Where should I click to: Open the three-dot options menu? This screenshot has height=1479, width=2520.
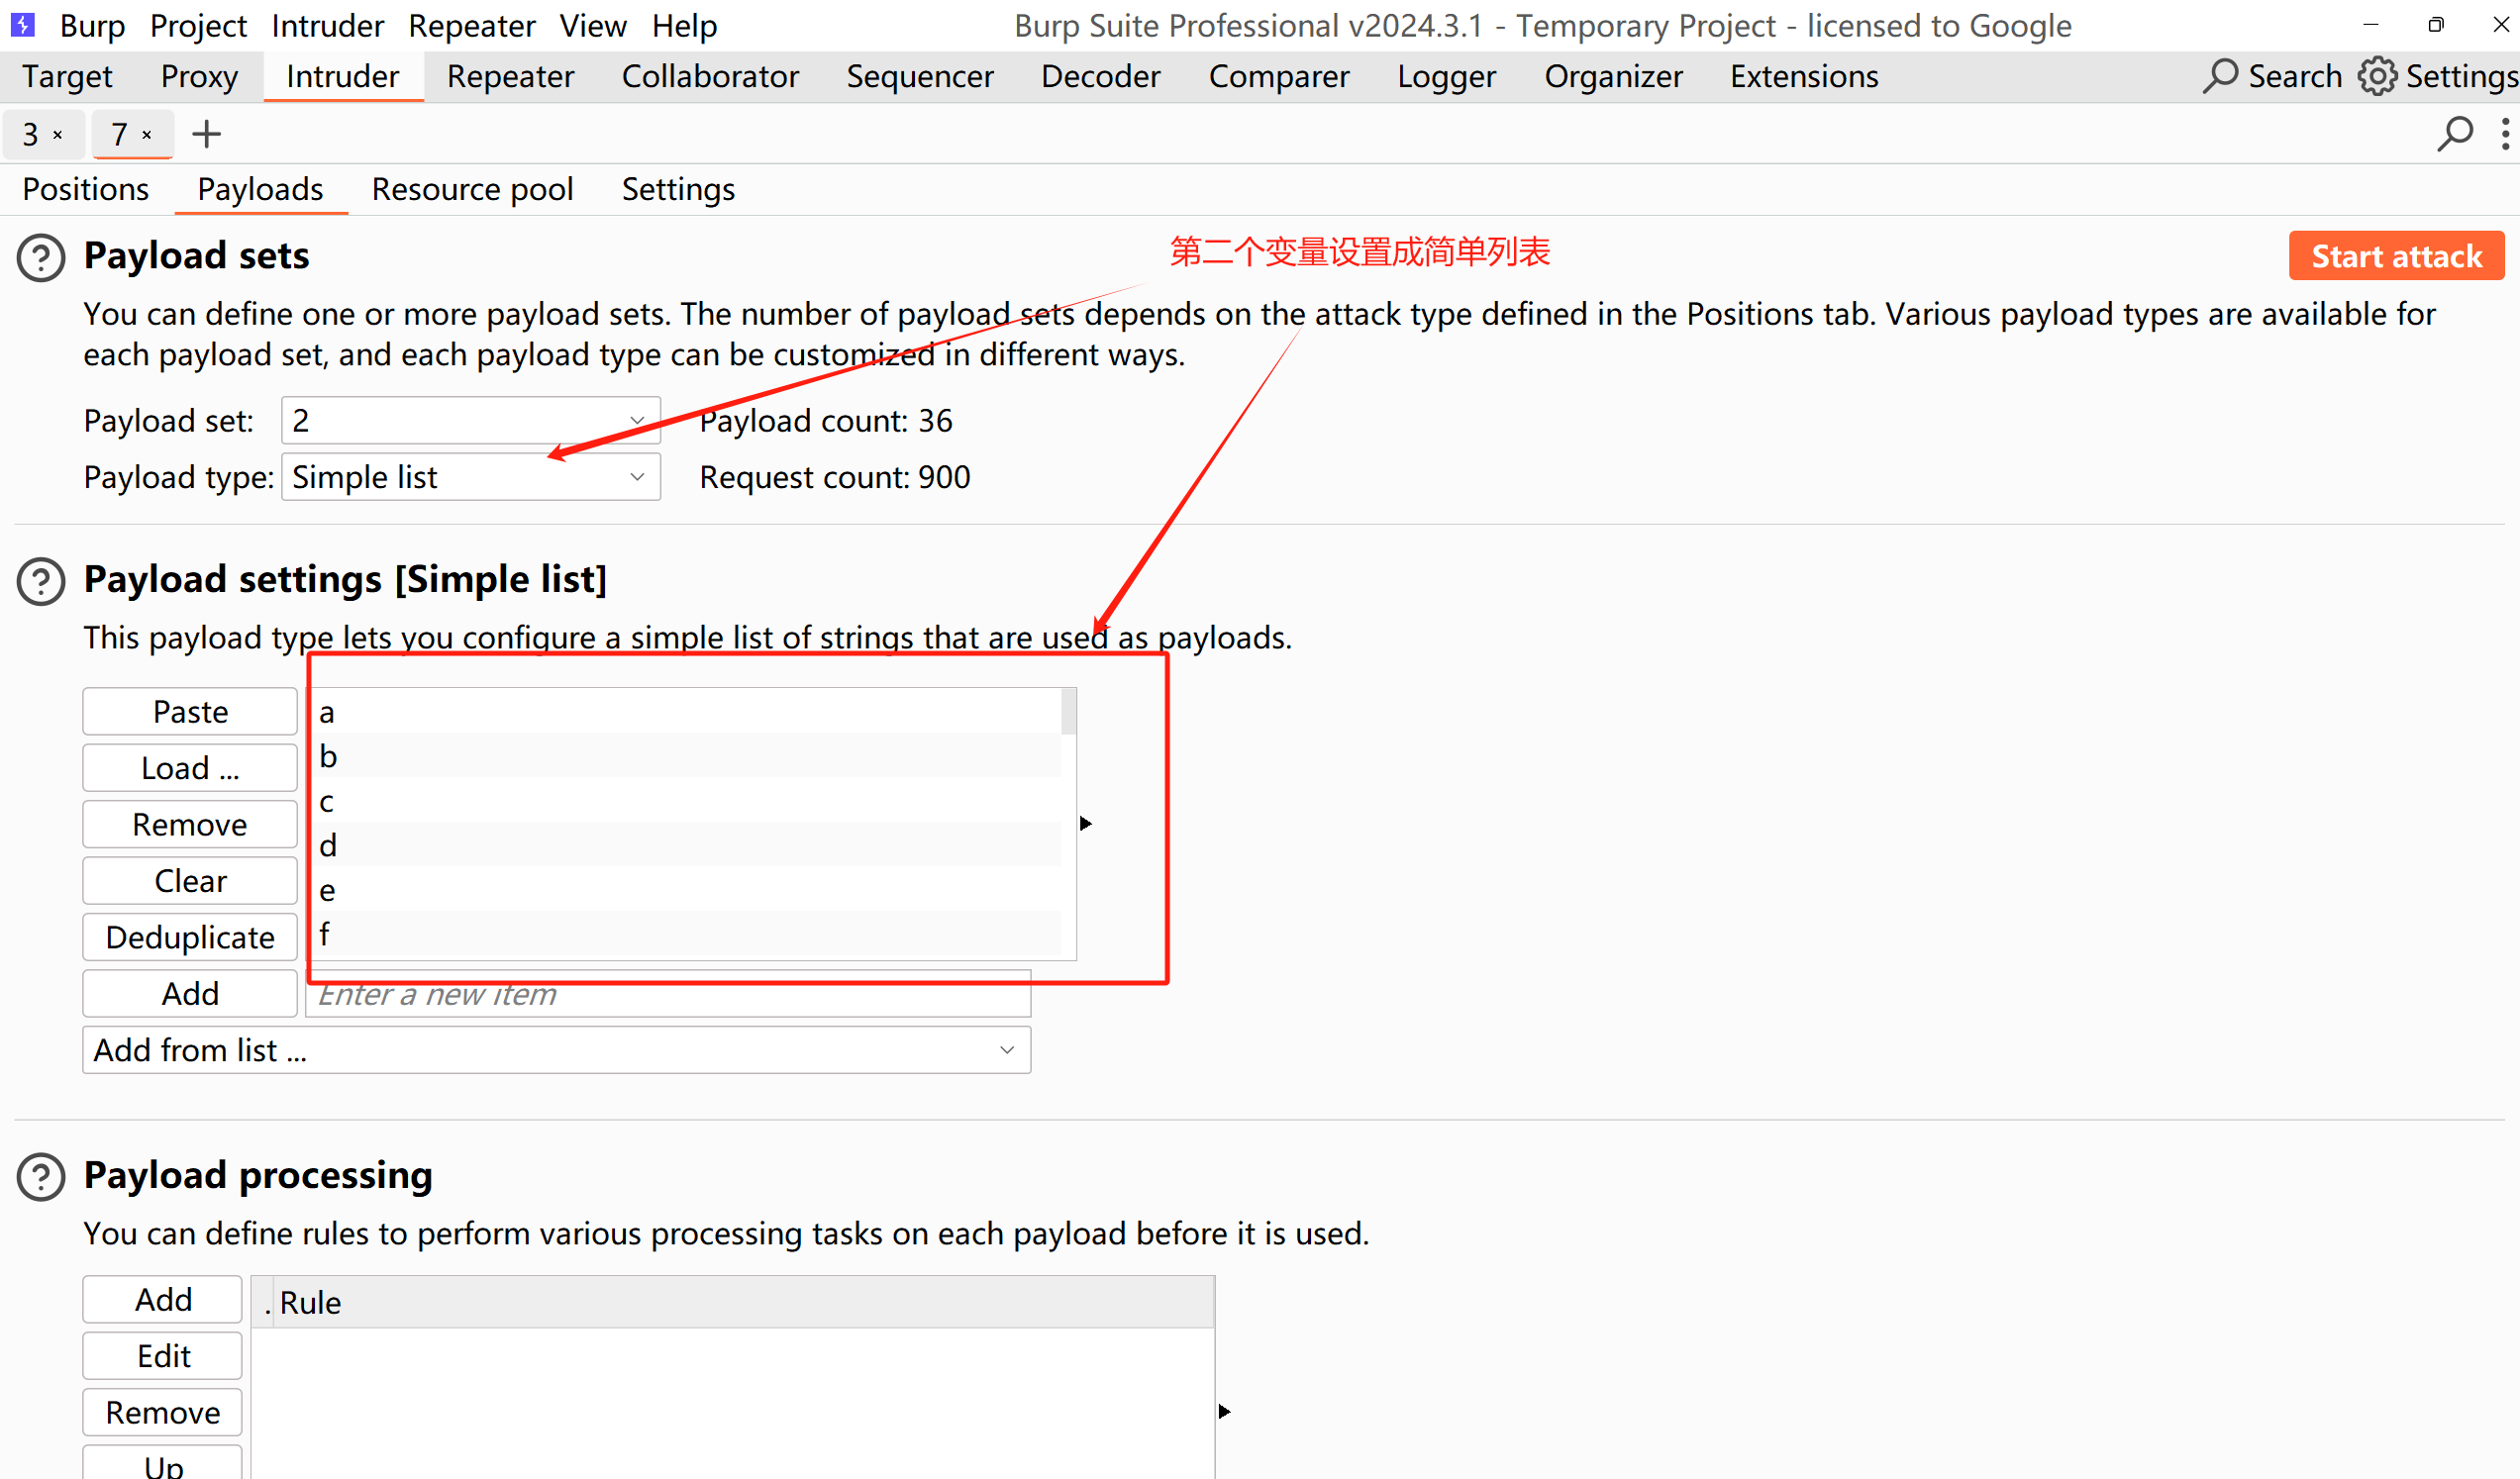tap(2504, 134)
